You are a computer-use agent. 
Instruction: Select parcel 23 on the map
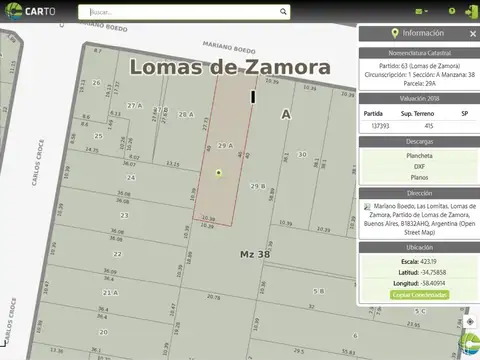point(124,215)
